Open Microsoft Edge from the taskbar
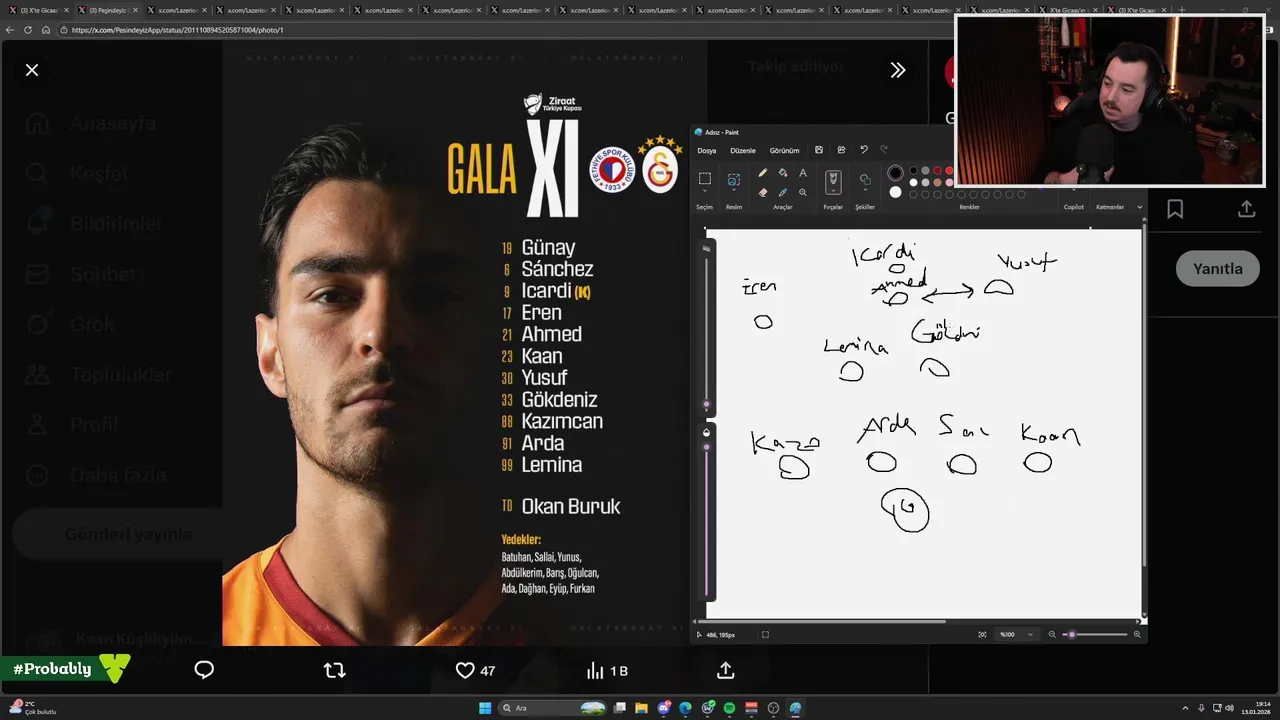 [x=685, y=708]
